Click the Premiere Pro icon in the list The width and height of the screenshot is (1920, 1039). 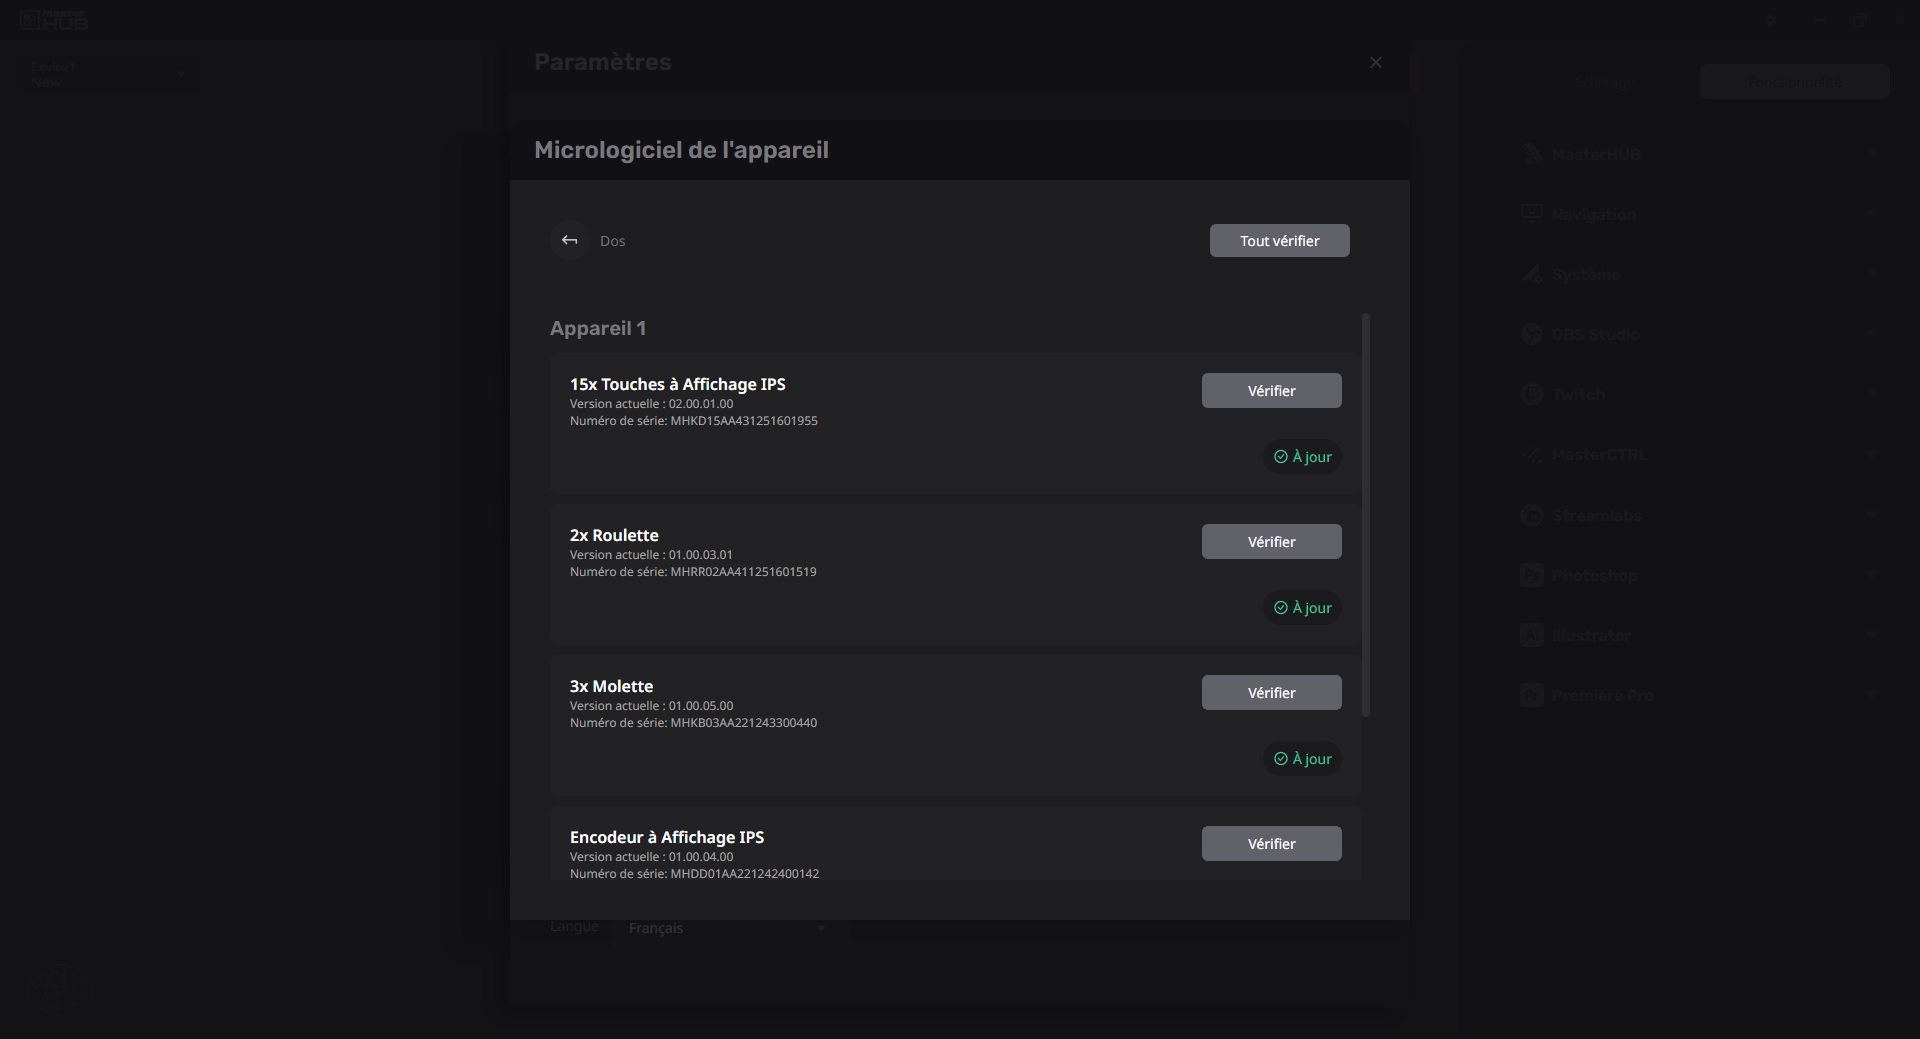(x=1531, y=696)
